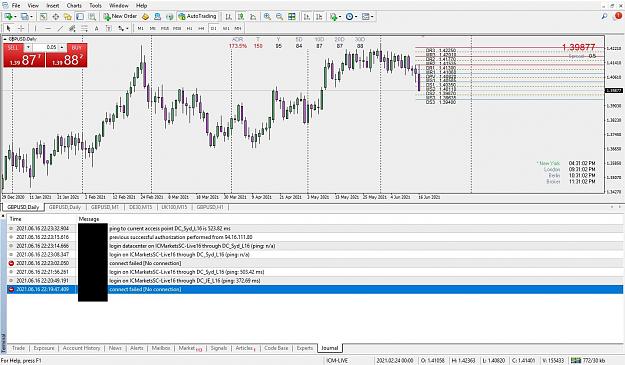This screenshot has width=625, height=365.
Task: Click the New Order button
Action: pyautogui.click(x=120, y=16)
